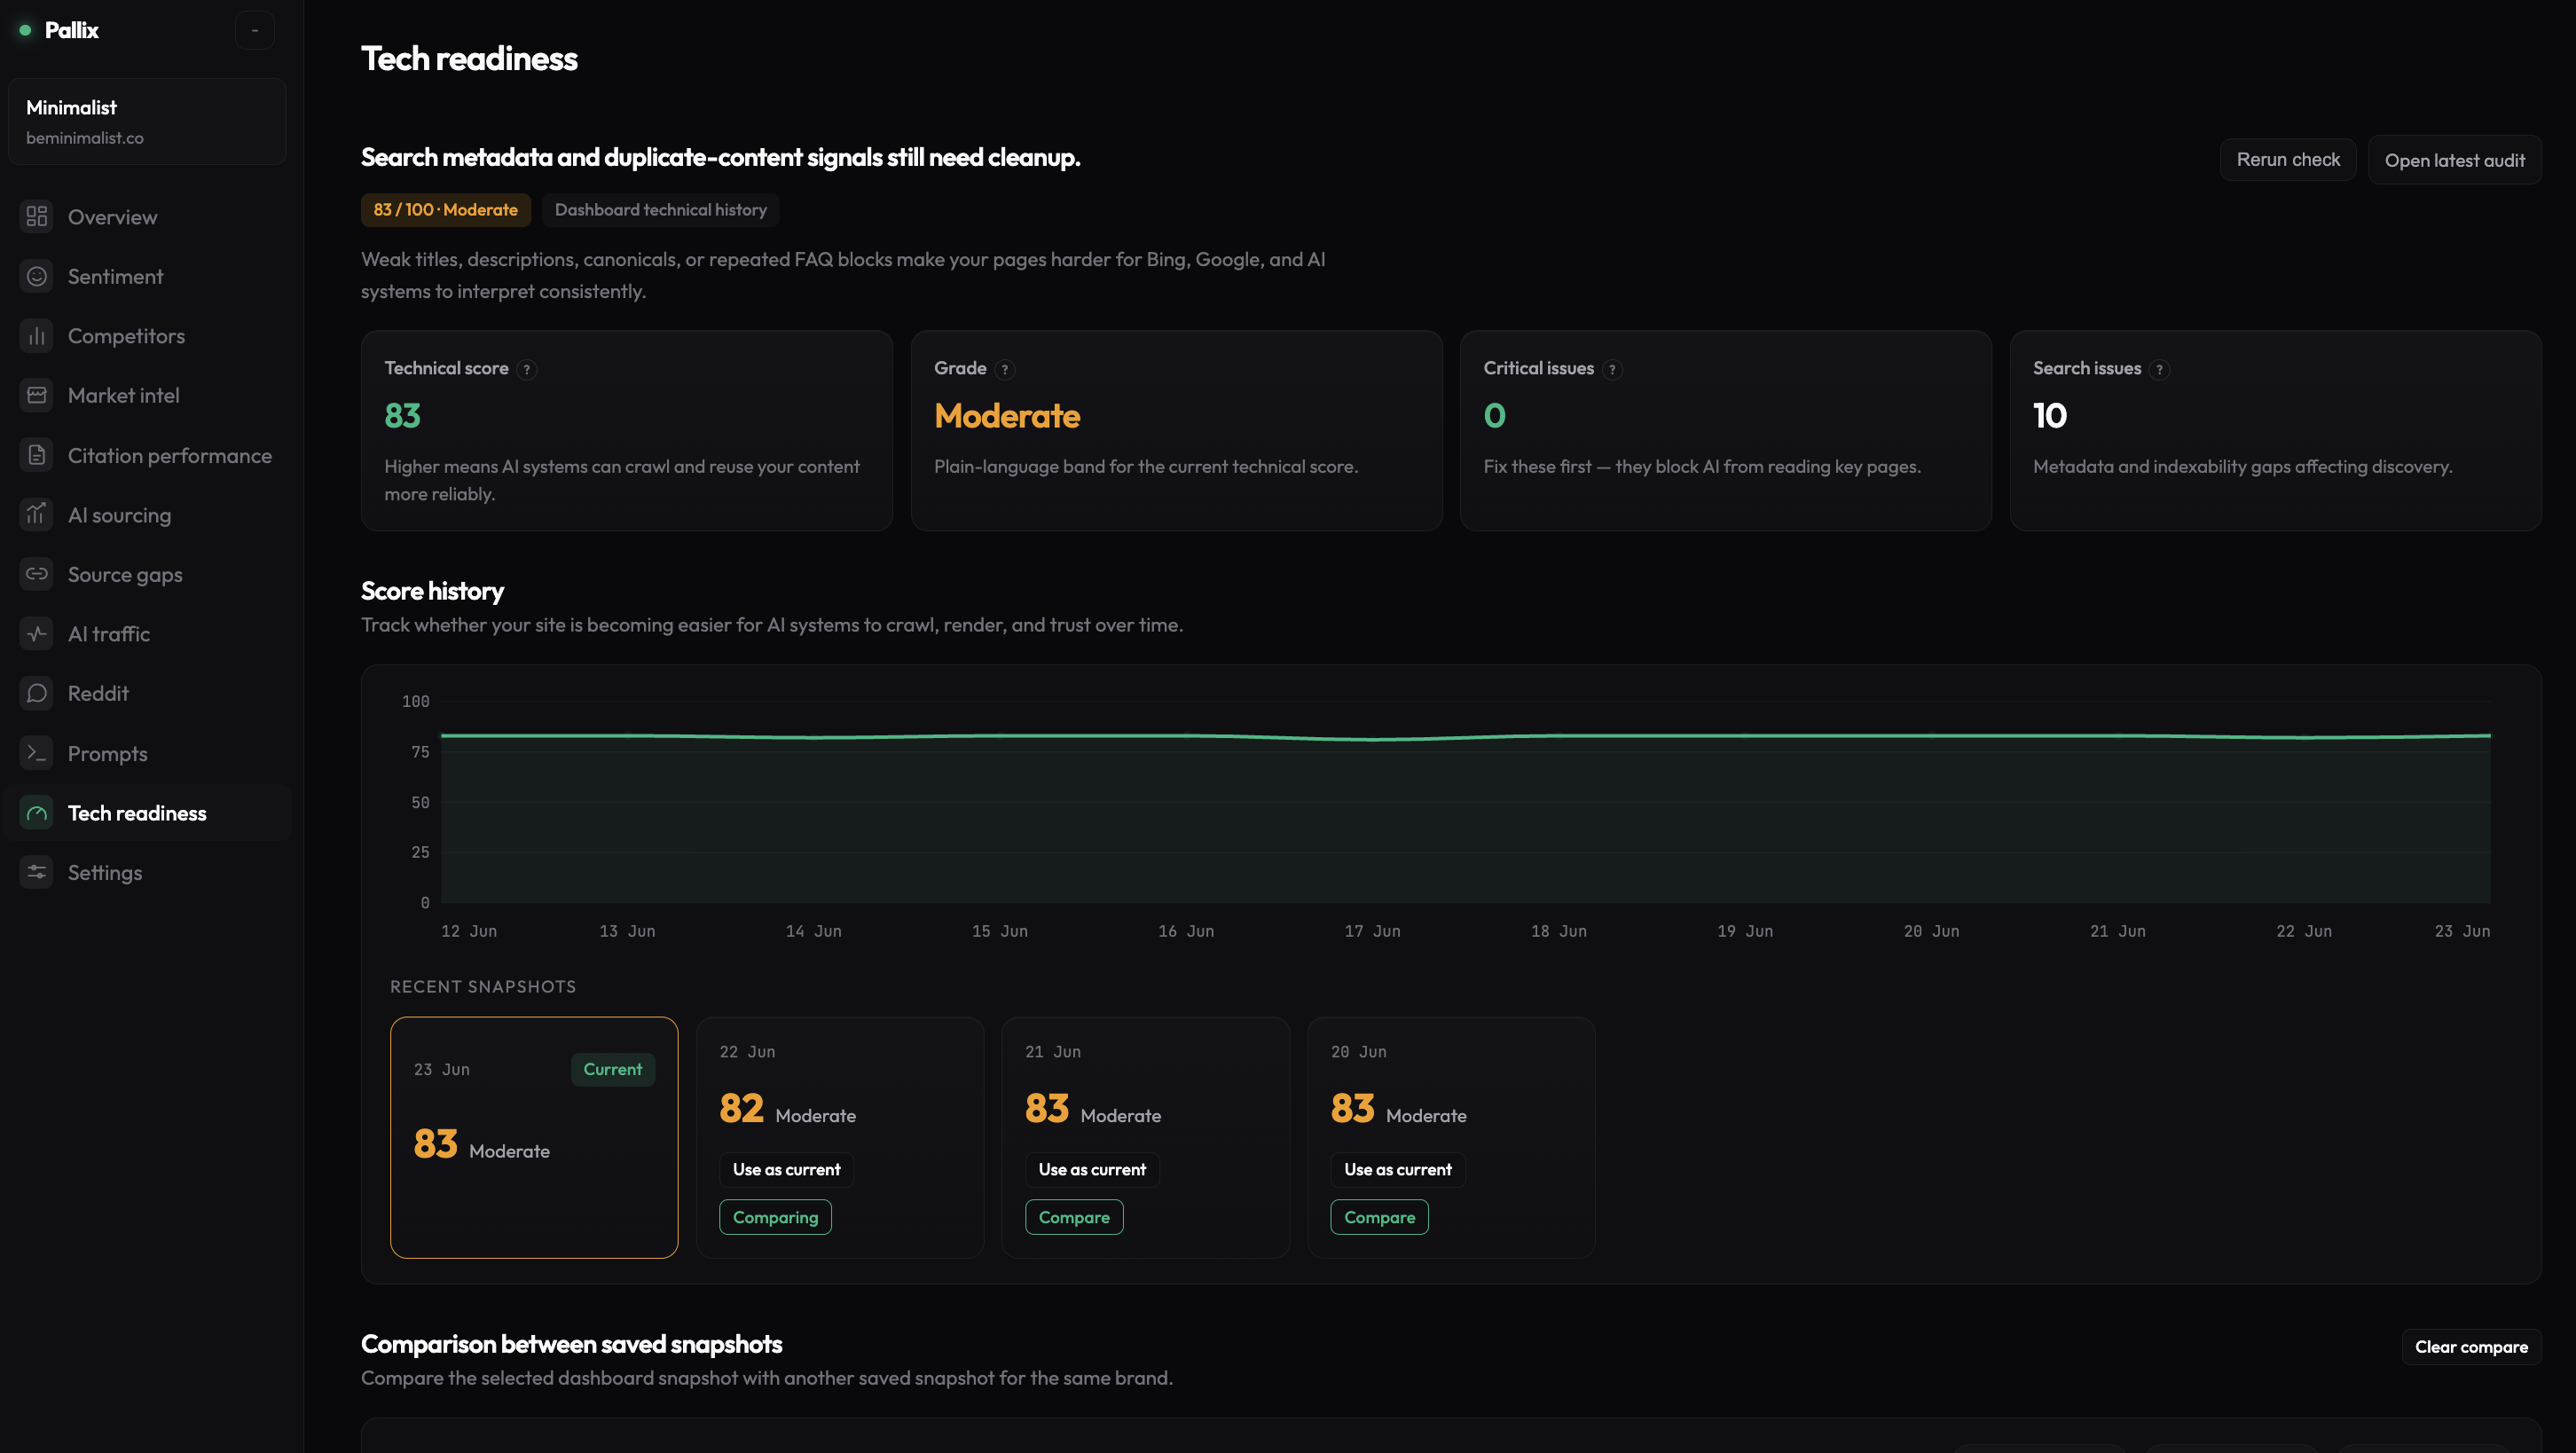Screen dimensions: 2576x1453
Task: Click the Current badge on 23 Jun card
Action: pyautogui.click(x=613, y=1069)
